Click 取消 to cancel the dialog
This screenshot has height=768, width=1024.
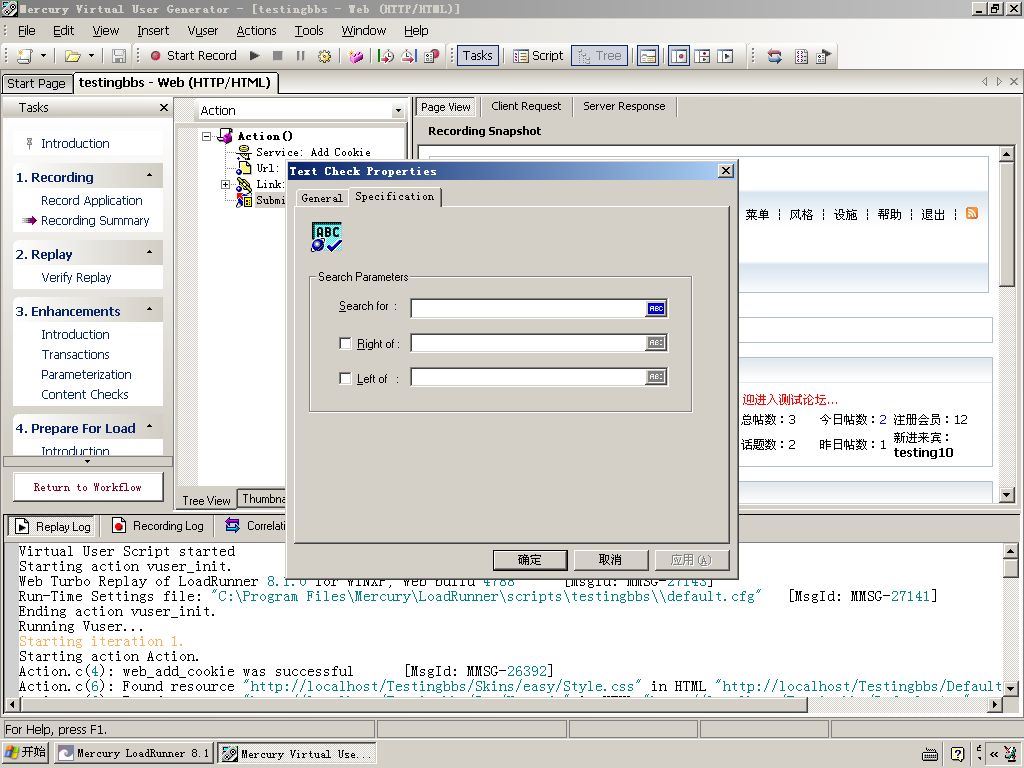(x=611, y=560)
